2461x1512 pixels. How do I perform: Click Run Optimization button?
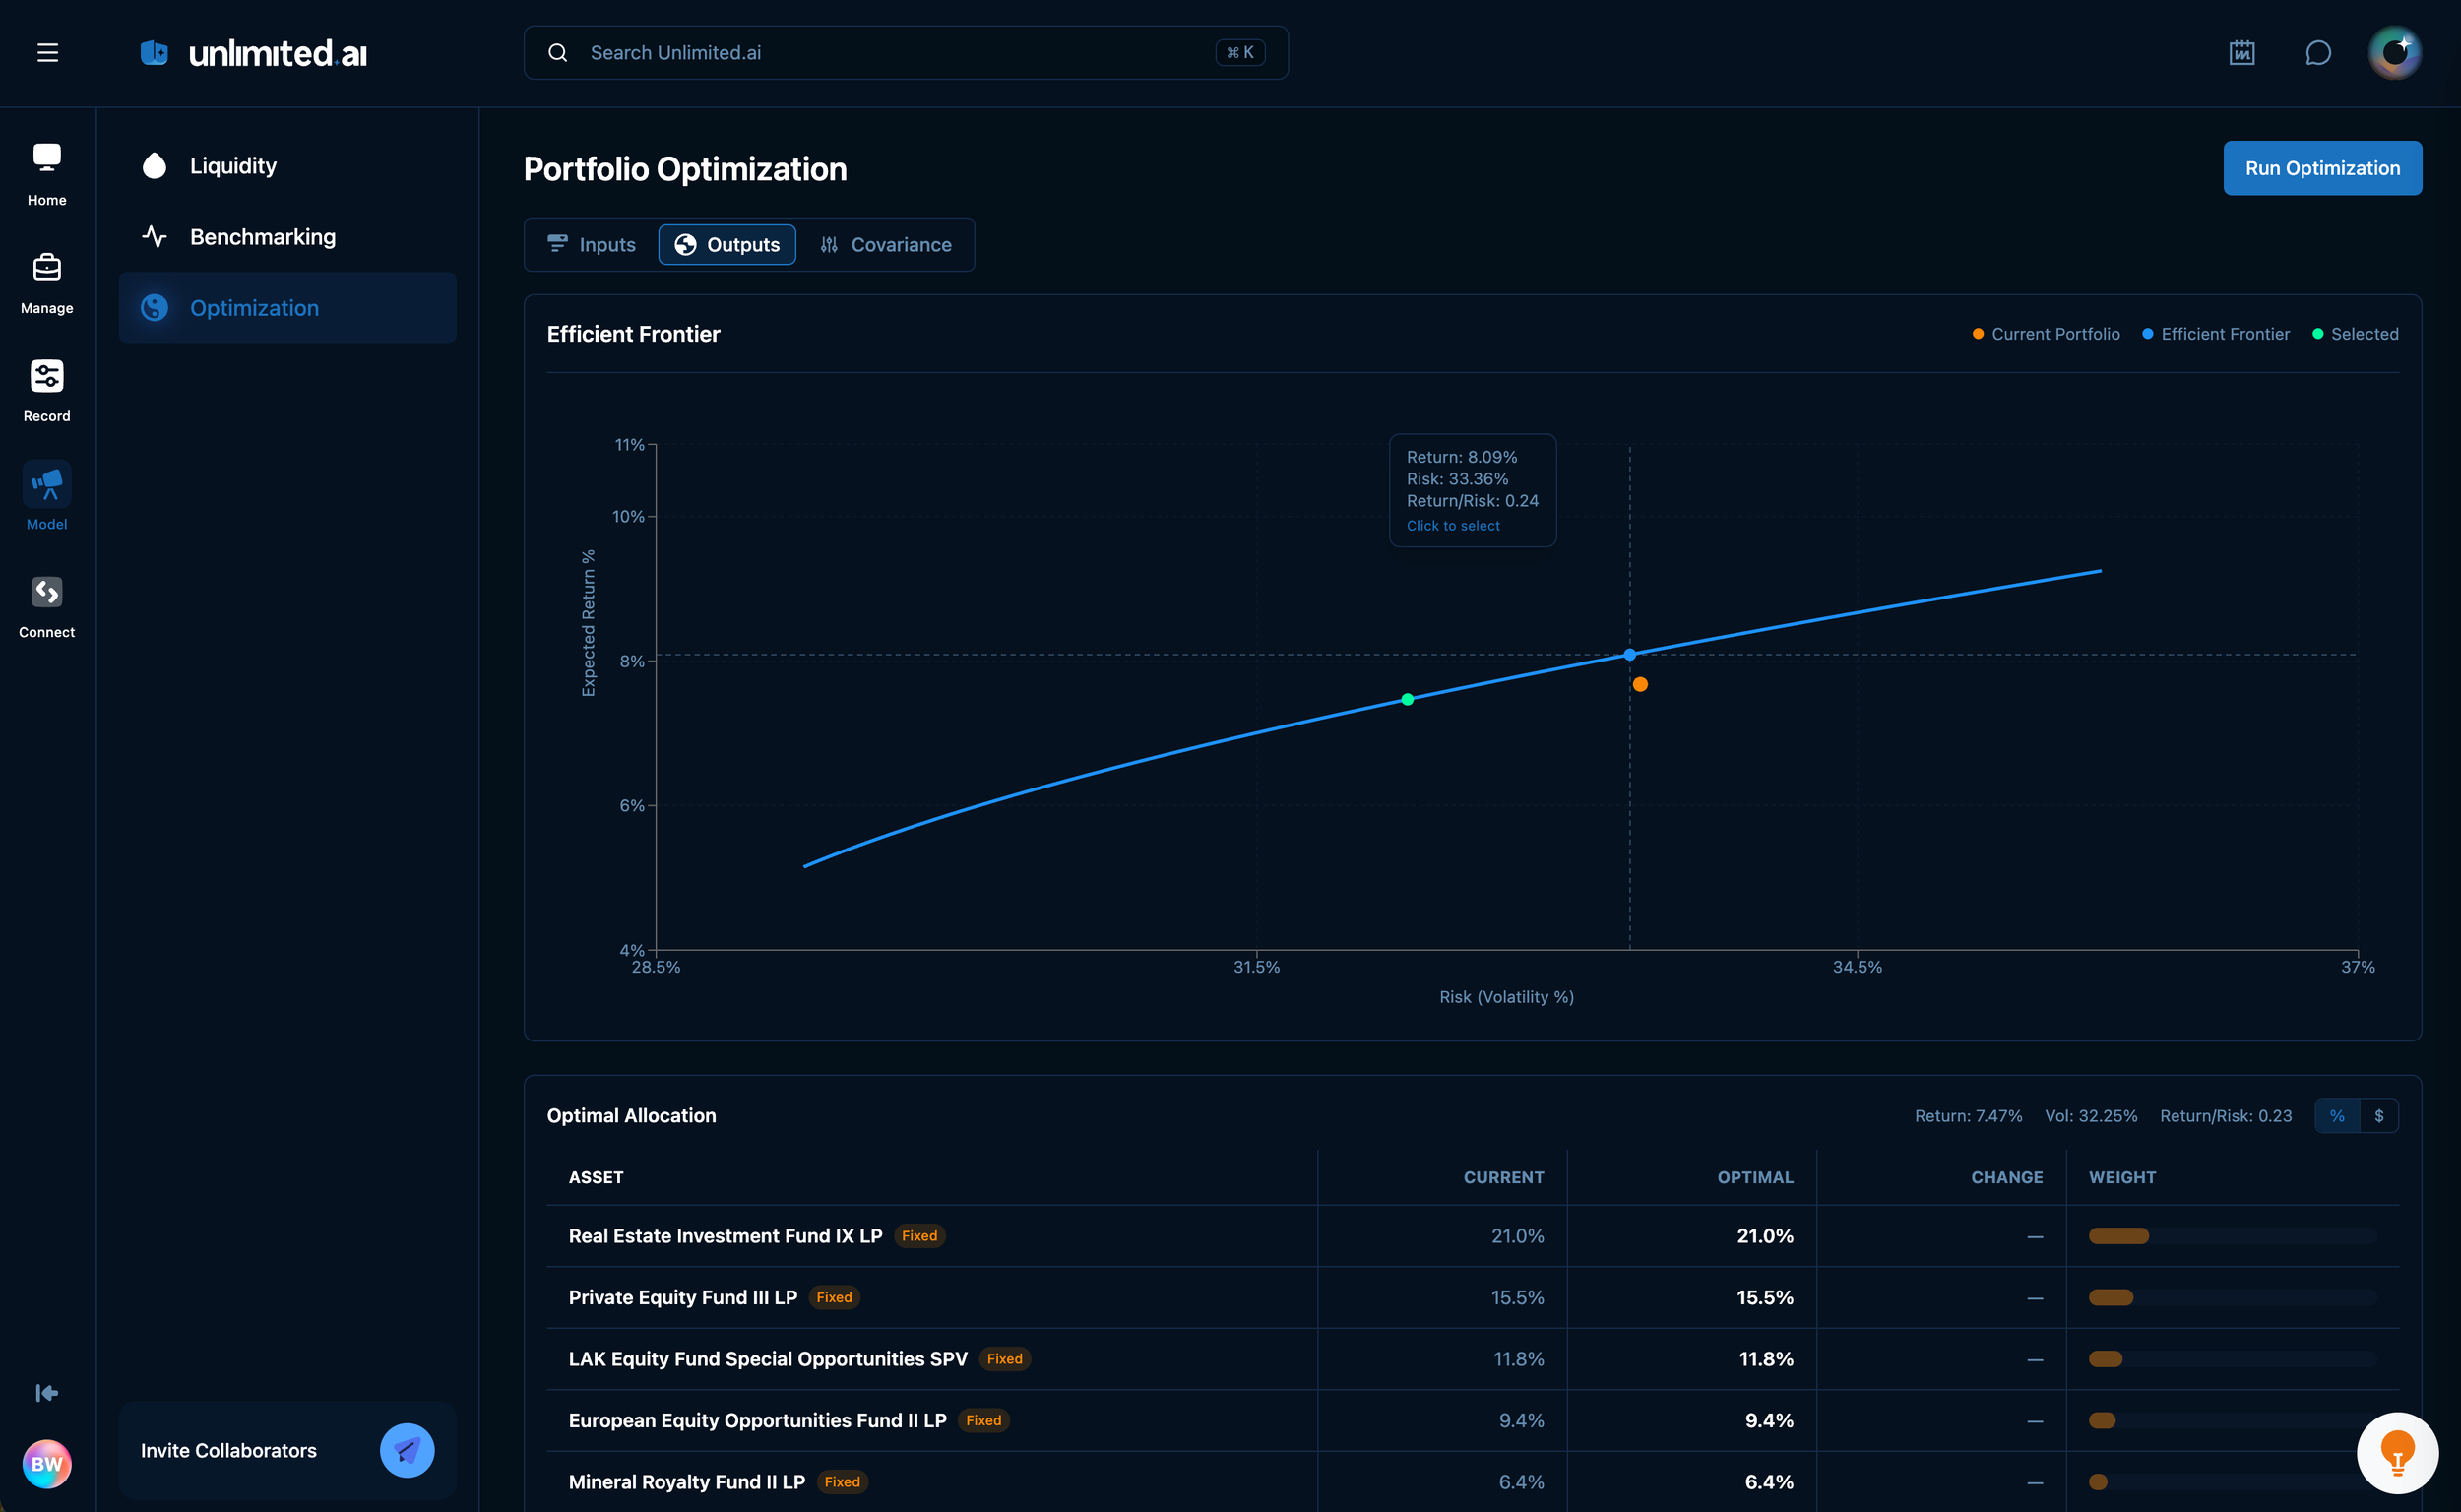pyautogui.click(x=2321, y=168)
